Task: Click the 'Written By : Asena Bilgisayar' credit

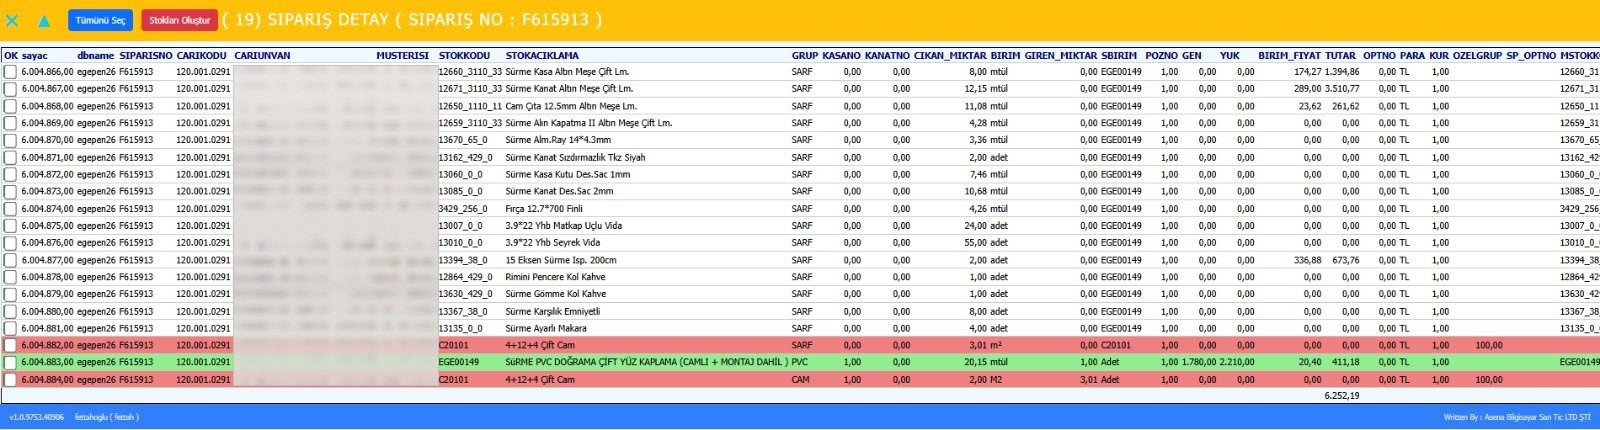Action: point(1517,417)
